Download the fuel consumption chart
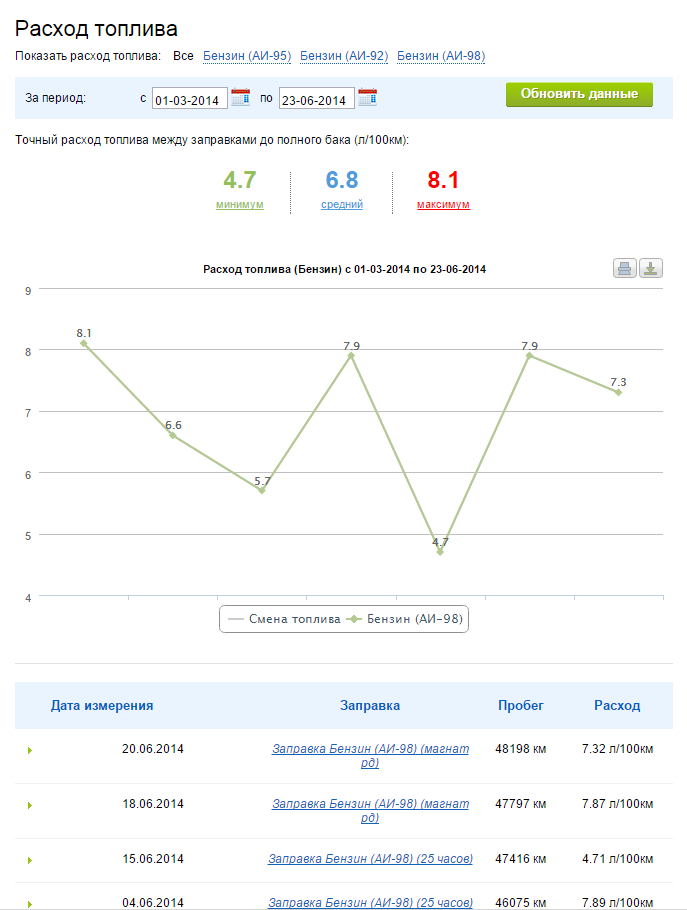 tap(651, 268)
